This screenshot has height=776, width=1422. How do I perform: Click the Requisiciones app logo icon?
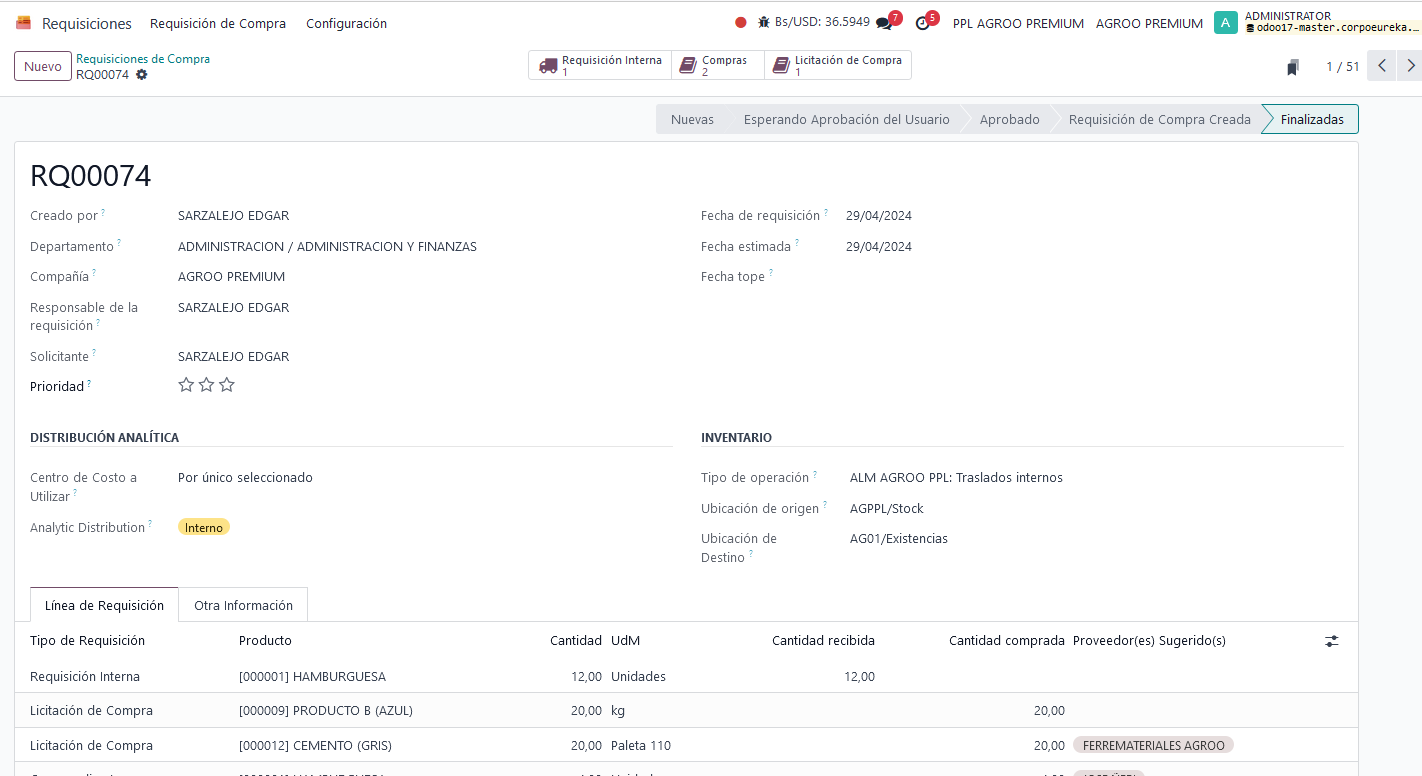point(23,23)
